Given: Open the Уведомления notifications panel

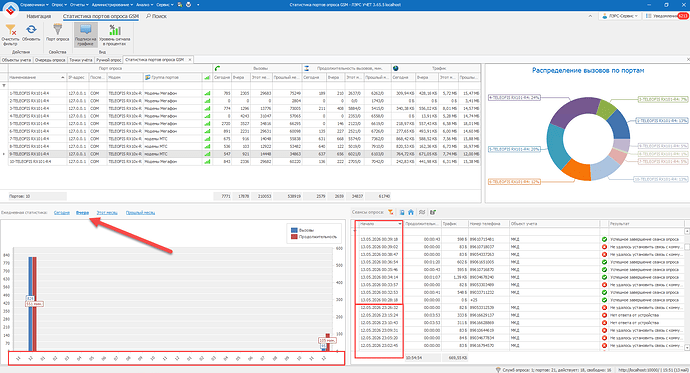Looking at the screenshot, I should click(x=666, y=16).
